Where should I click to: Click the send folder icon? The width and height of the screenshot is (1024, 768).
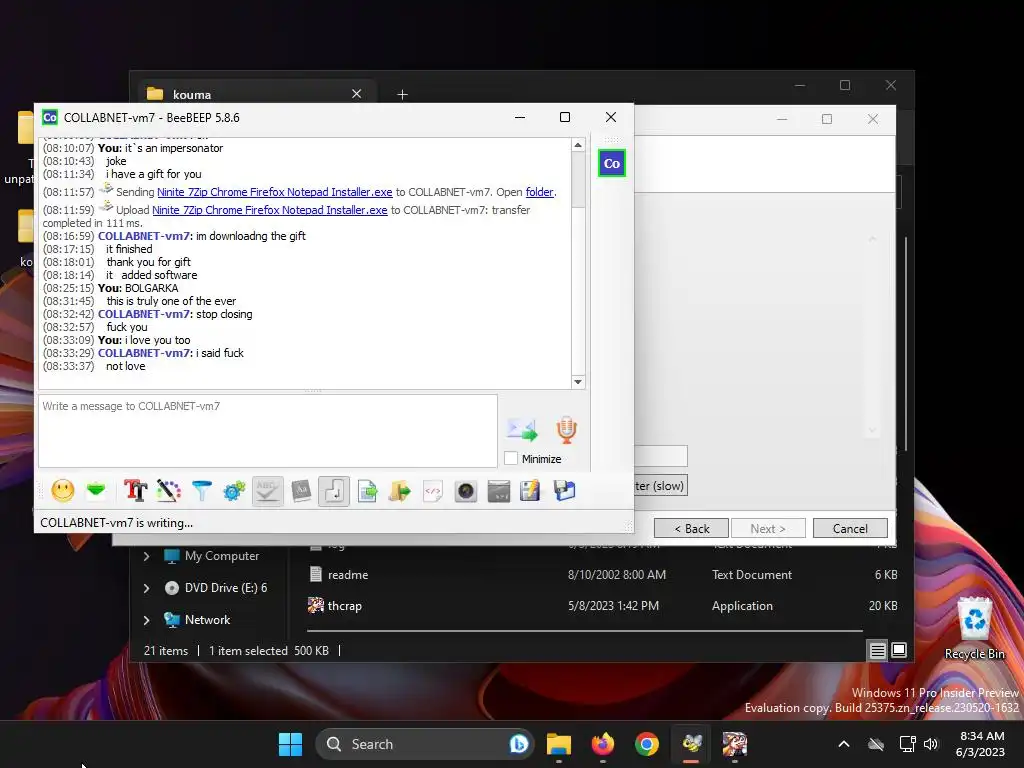pos(400,490)
